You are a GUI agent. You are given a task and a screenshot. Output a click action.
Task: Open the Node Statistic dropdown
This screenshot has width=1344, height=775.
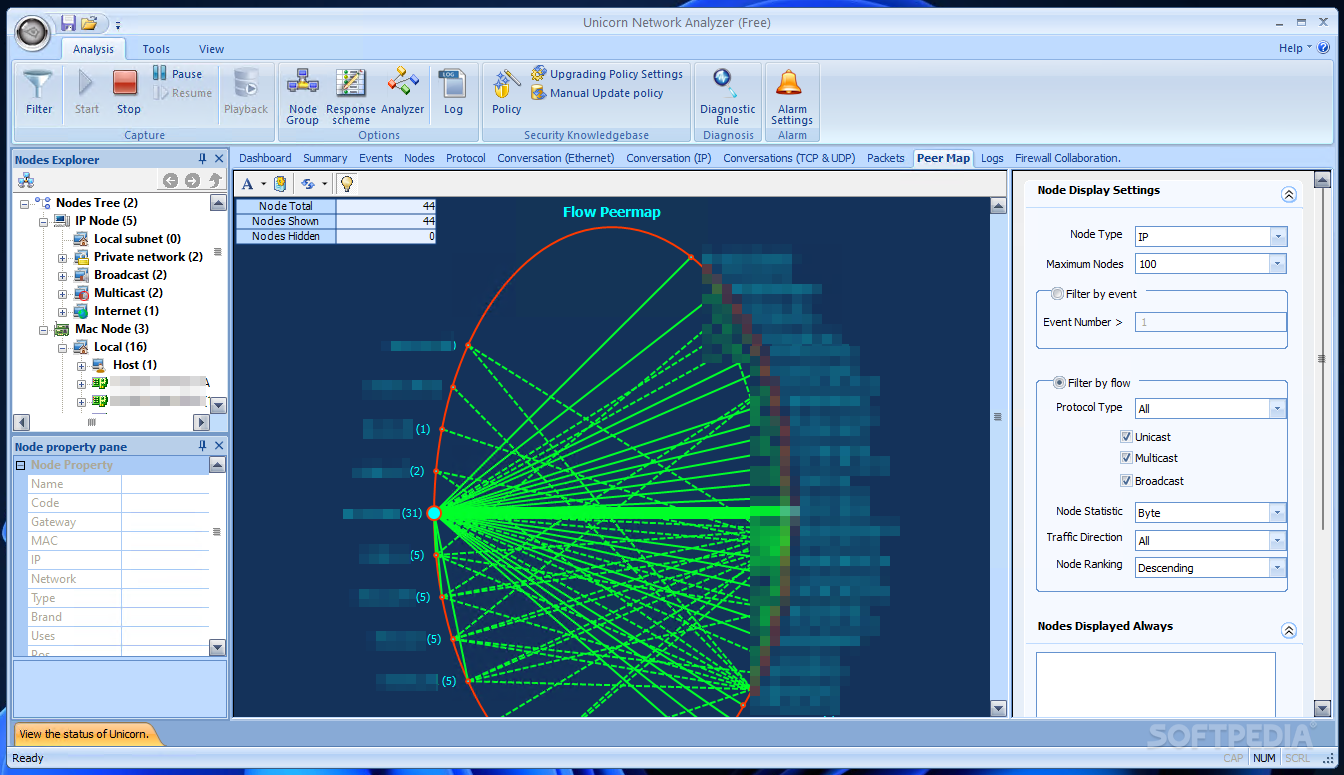(1277, 512)
